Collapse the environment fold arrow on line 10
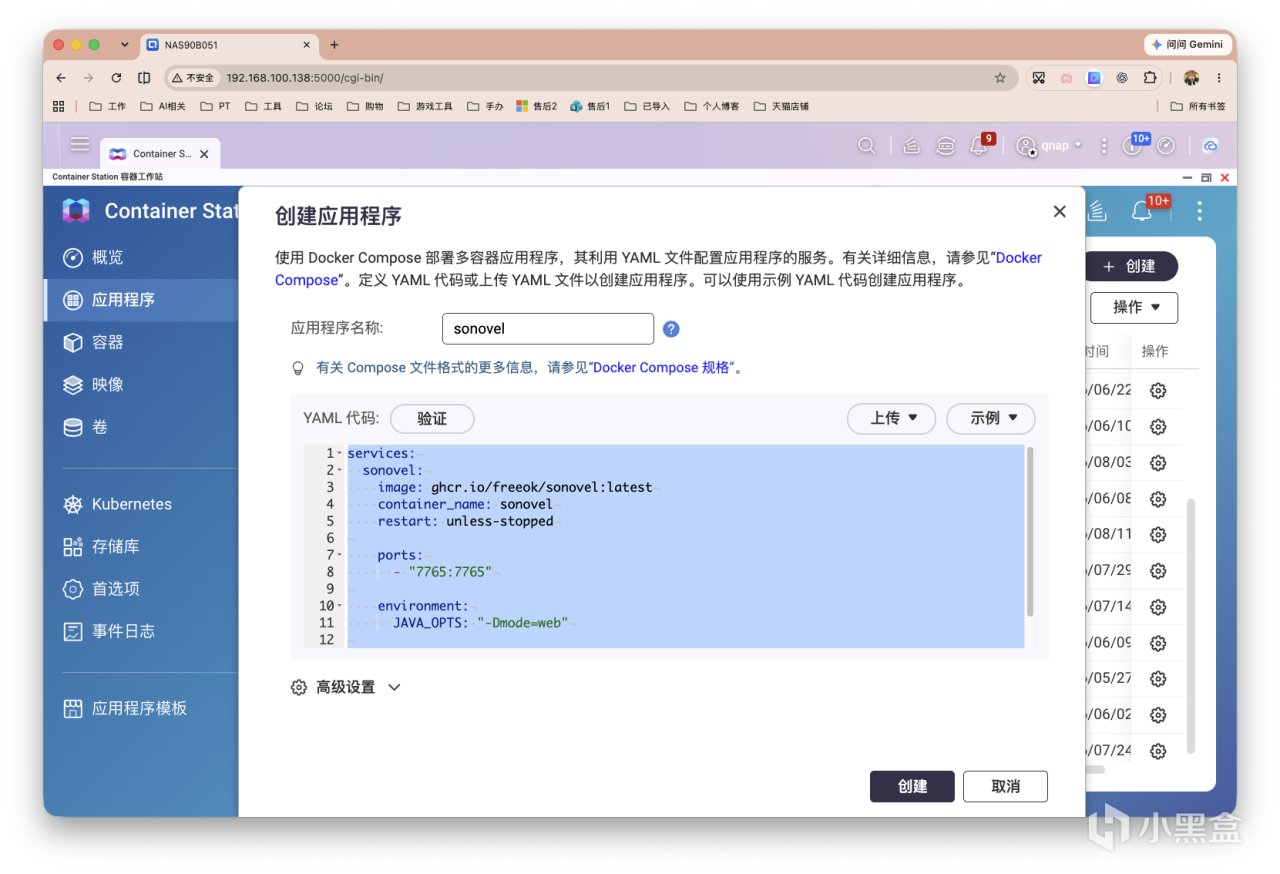 pyautogui.click(x=340, y=606)
